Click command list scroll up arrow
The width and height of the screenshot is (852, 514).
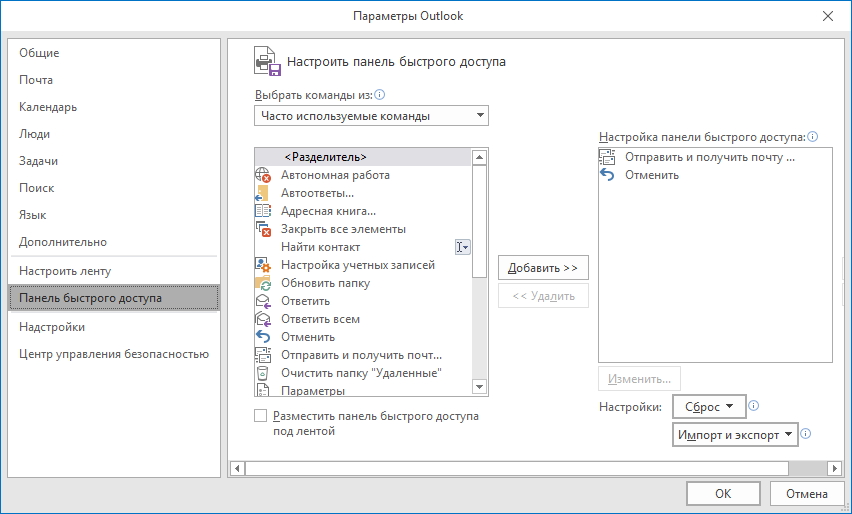479,158
